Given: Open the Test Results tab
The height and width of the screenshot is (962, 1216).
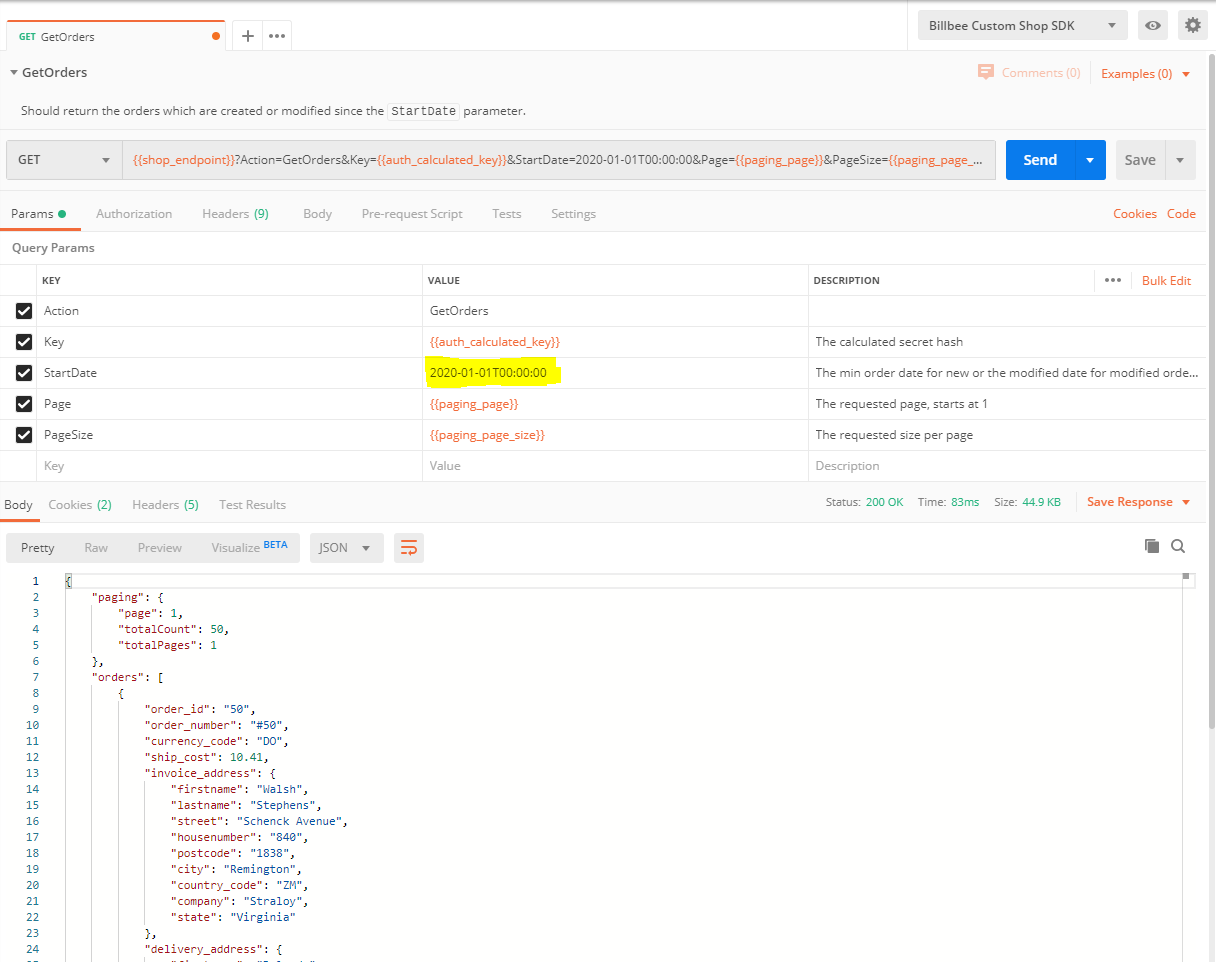Looking at the screenshot, I should [252, 505].
